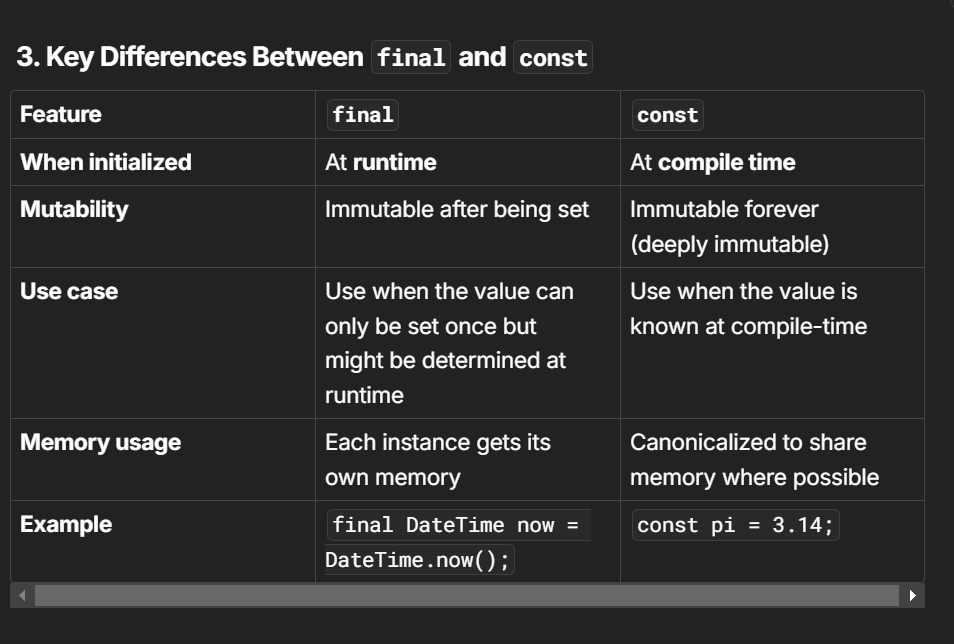Click the right scroll arrow of horizontal scrollbar
954x644 pixels.
point(912,595)
